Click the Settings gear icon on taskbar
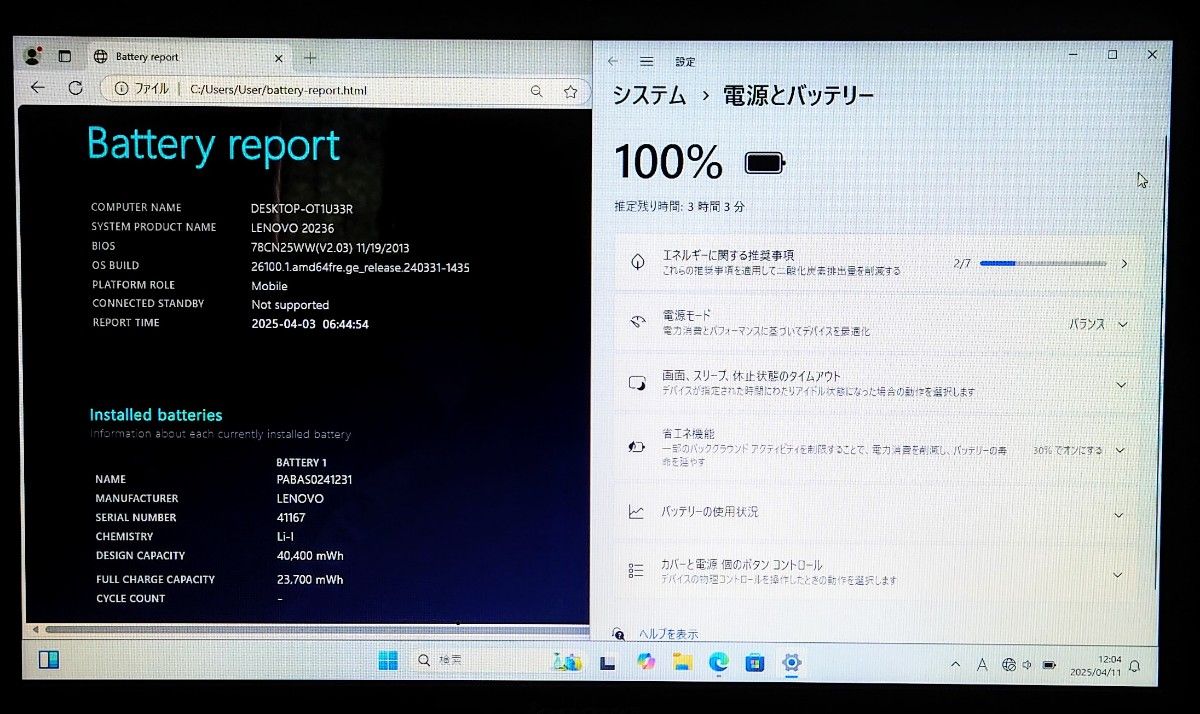 tap(792, 662)
